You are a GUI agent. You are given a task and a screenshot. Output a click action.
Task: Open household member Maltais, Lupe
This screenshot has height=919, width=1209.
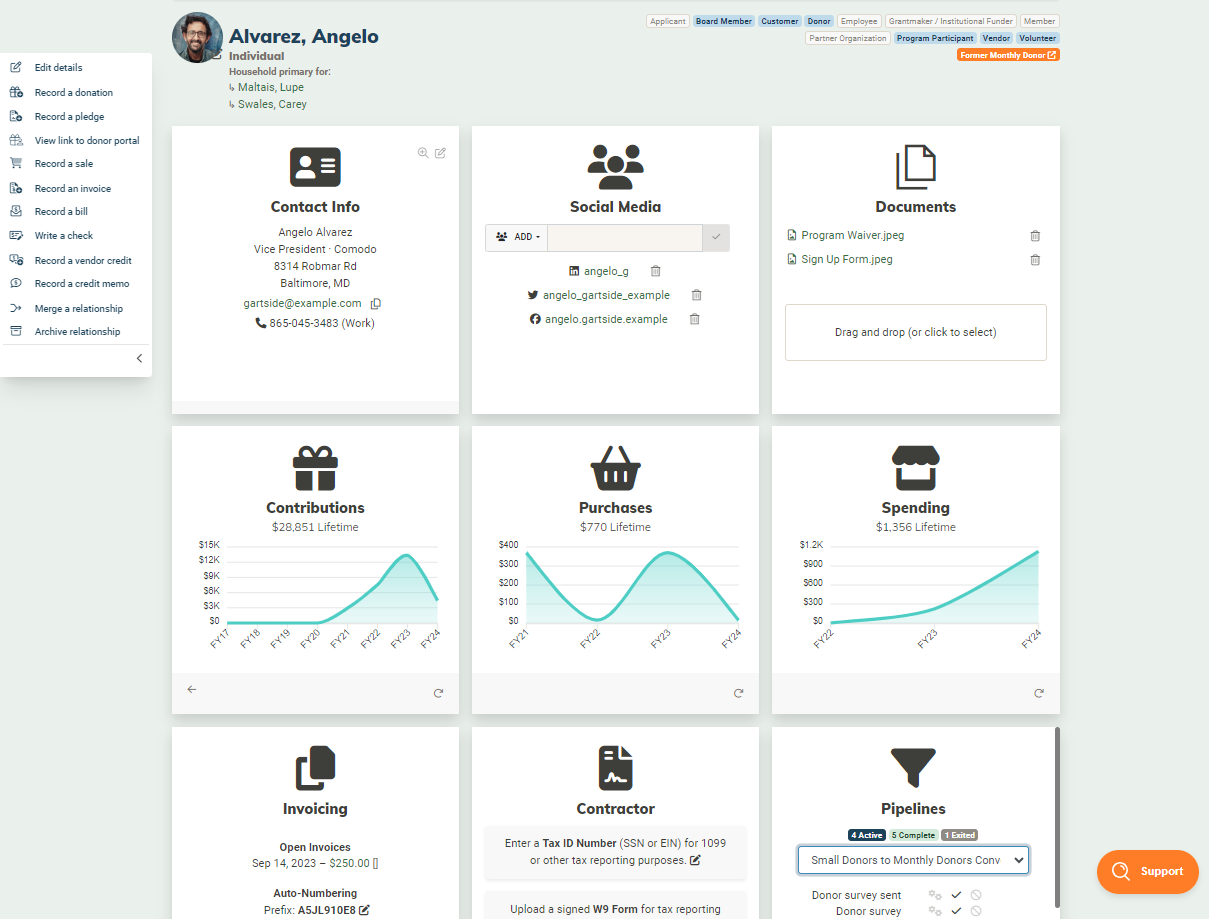[x=270, y=87]
